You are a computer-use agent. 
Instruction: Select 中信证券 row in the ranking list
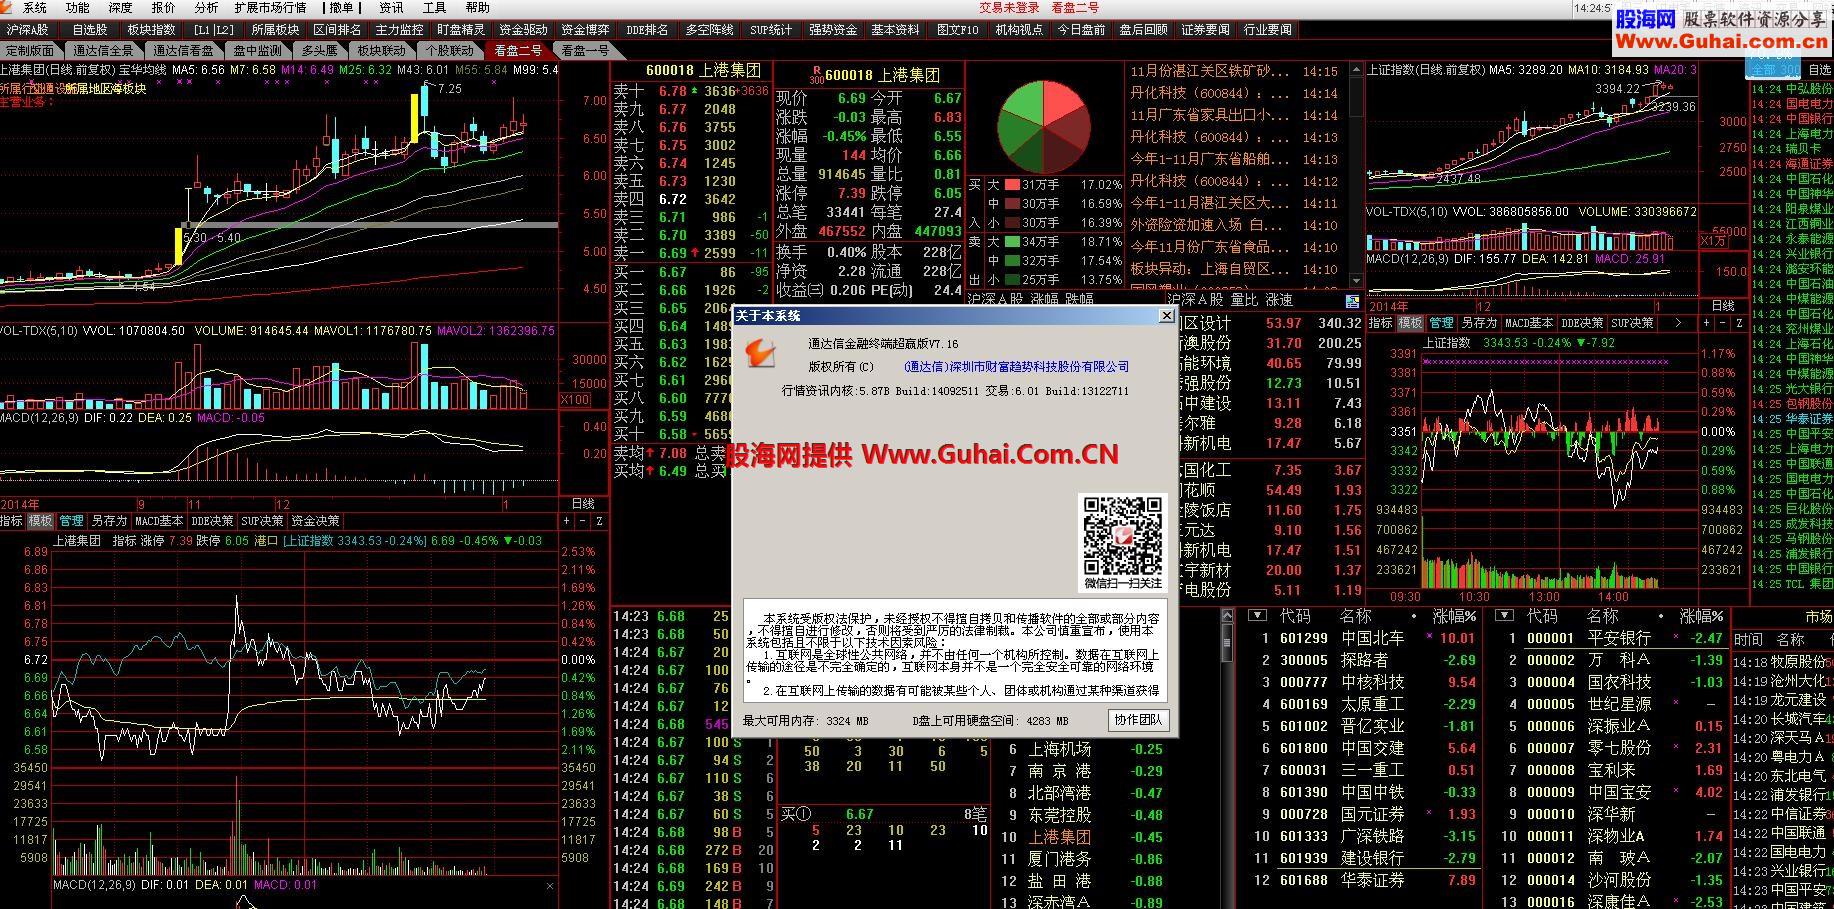click(1783, 814)
